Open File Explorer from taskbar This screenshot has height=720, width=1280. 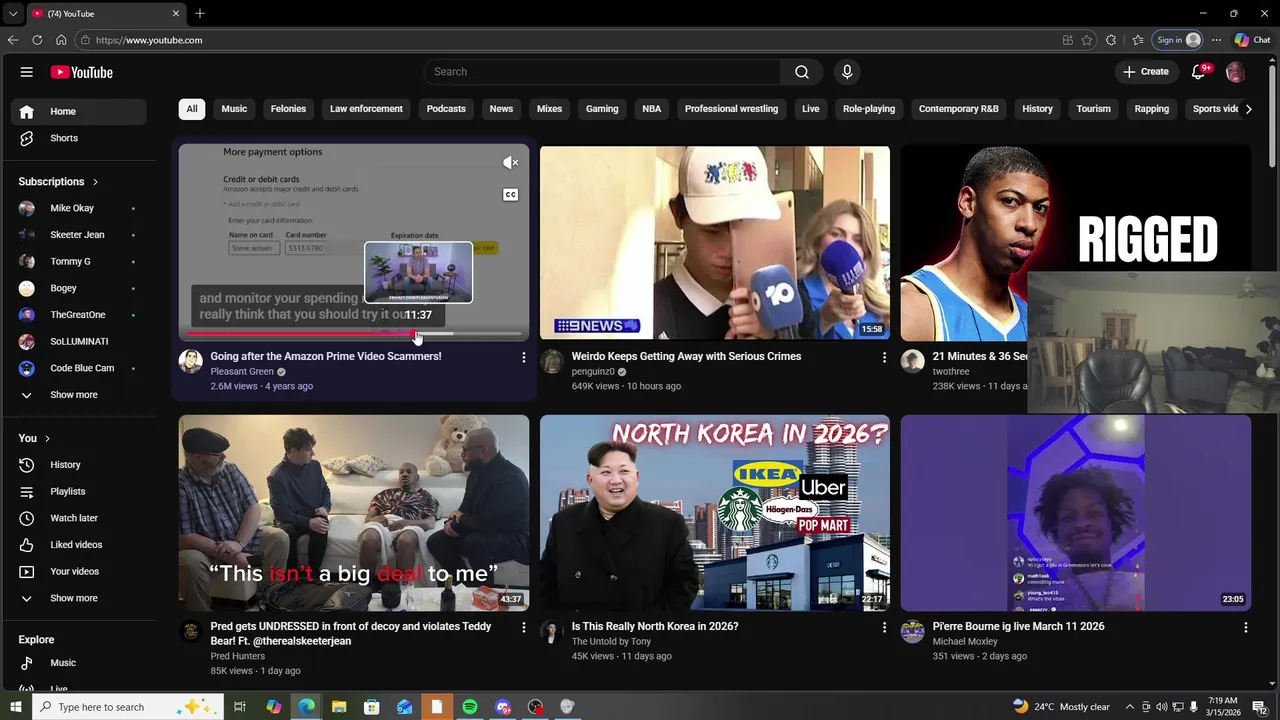pos(339,707)
